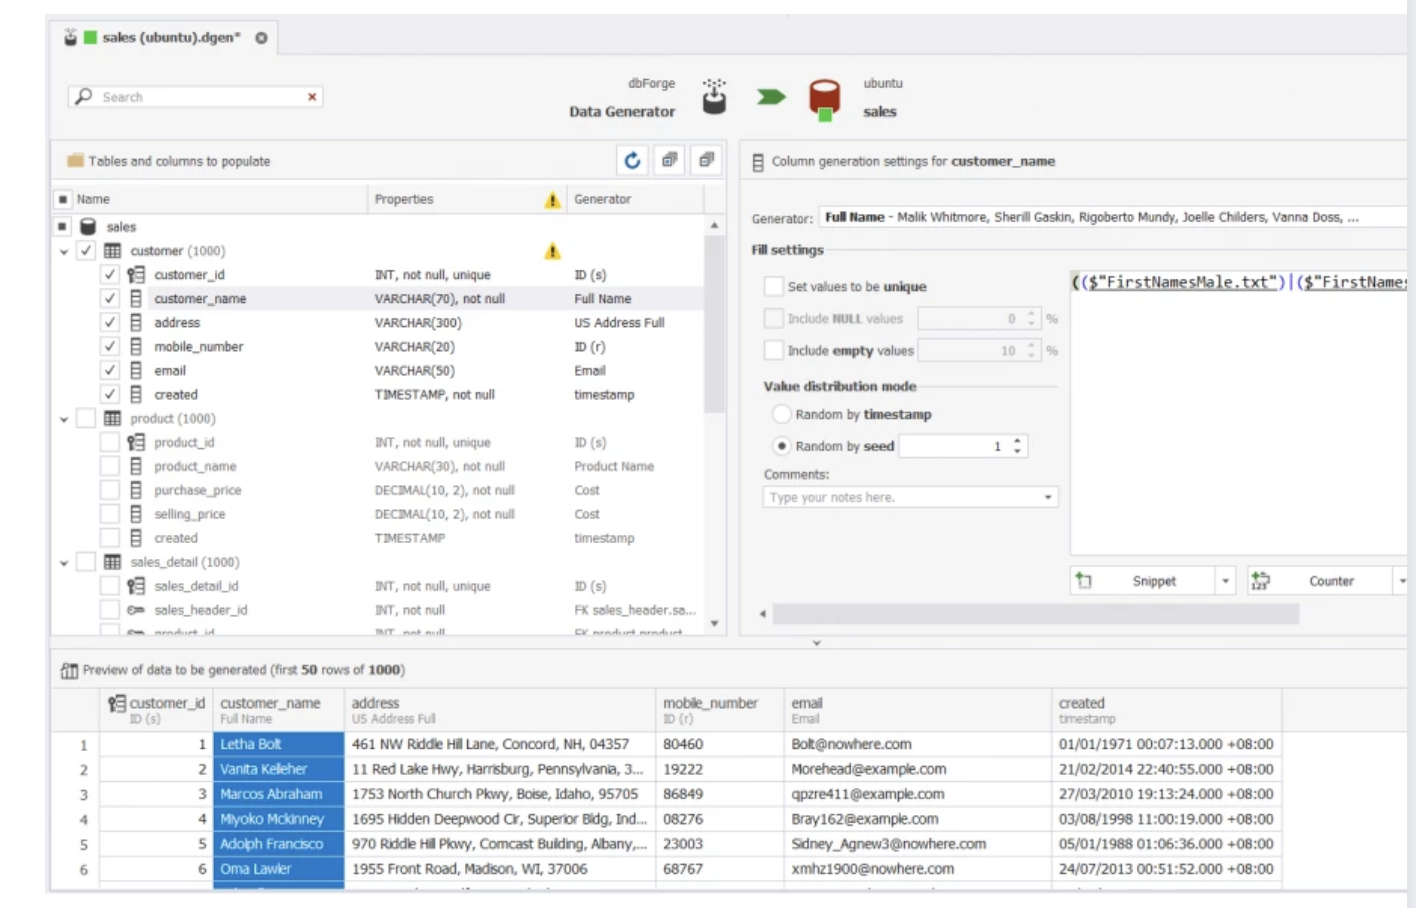Click the refresh preview icon

point(632,160)
